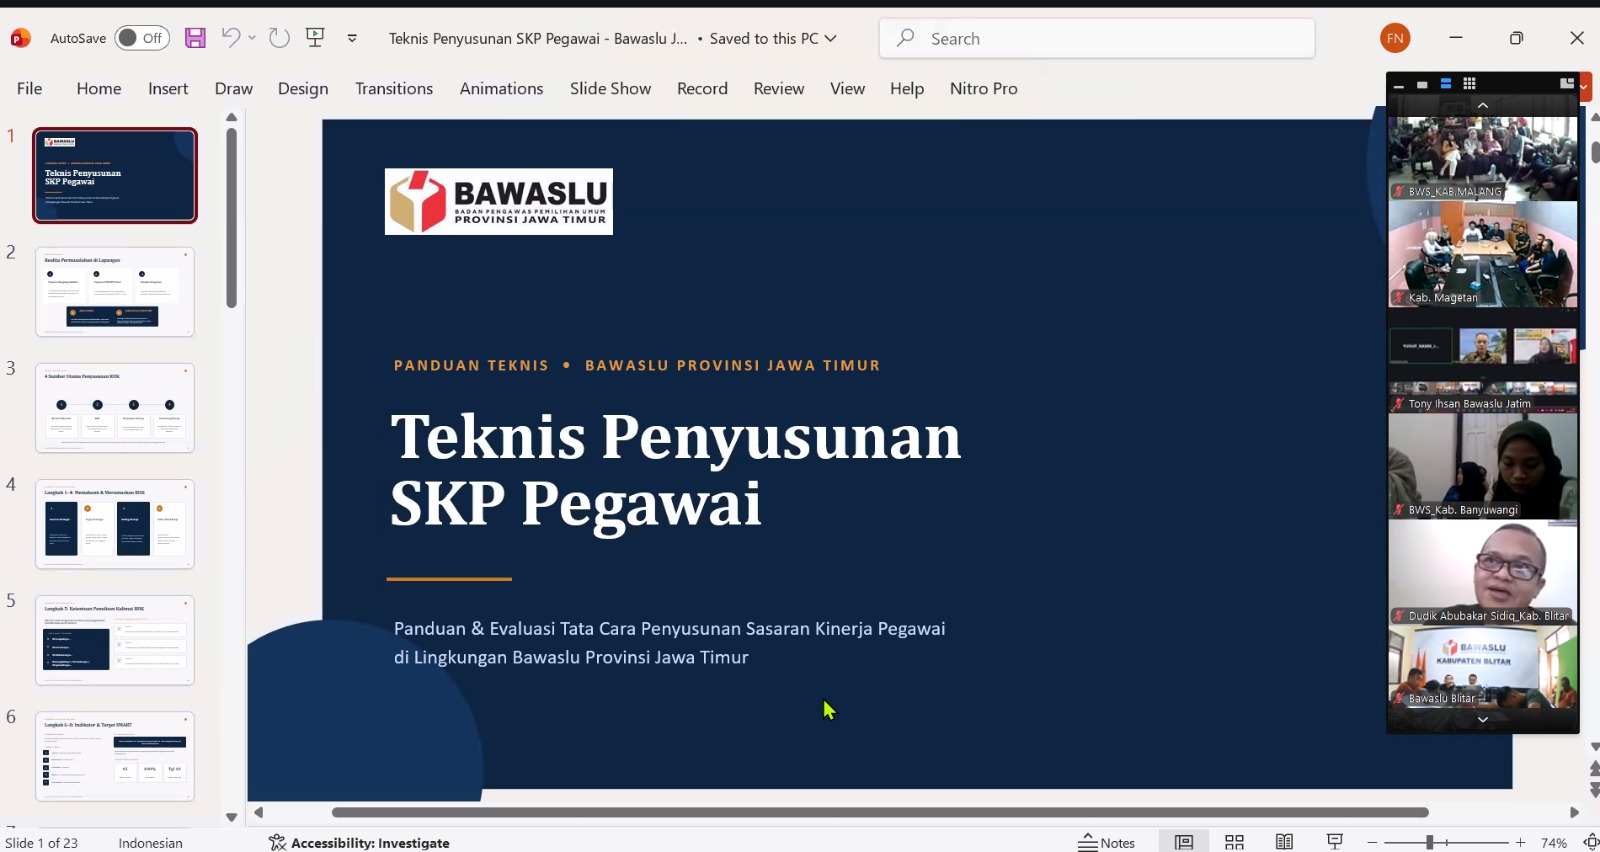Hide thumbnail video in Zoom panel
Image resolution: width=1600 pixels, height=852 pixels.
[1422, 84]
